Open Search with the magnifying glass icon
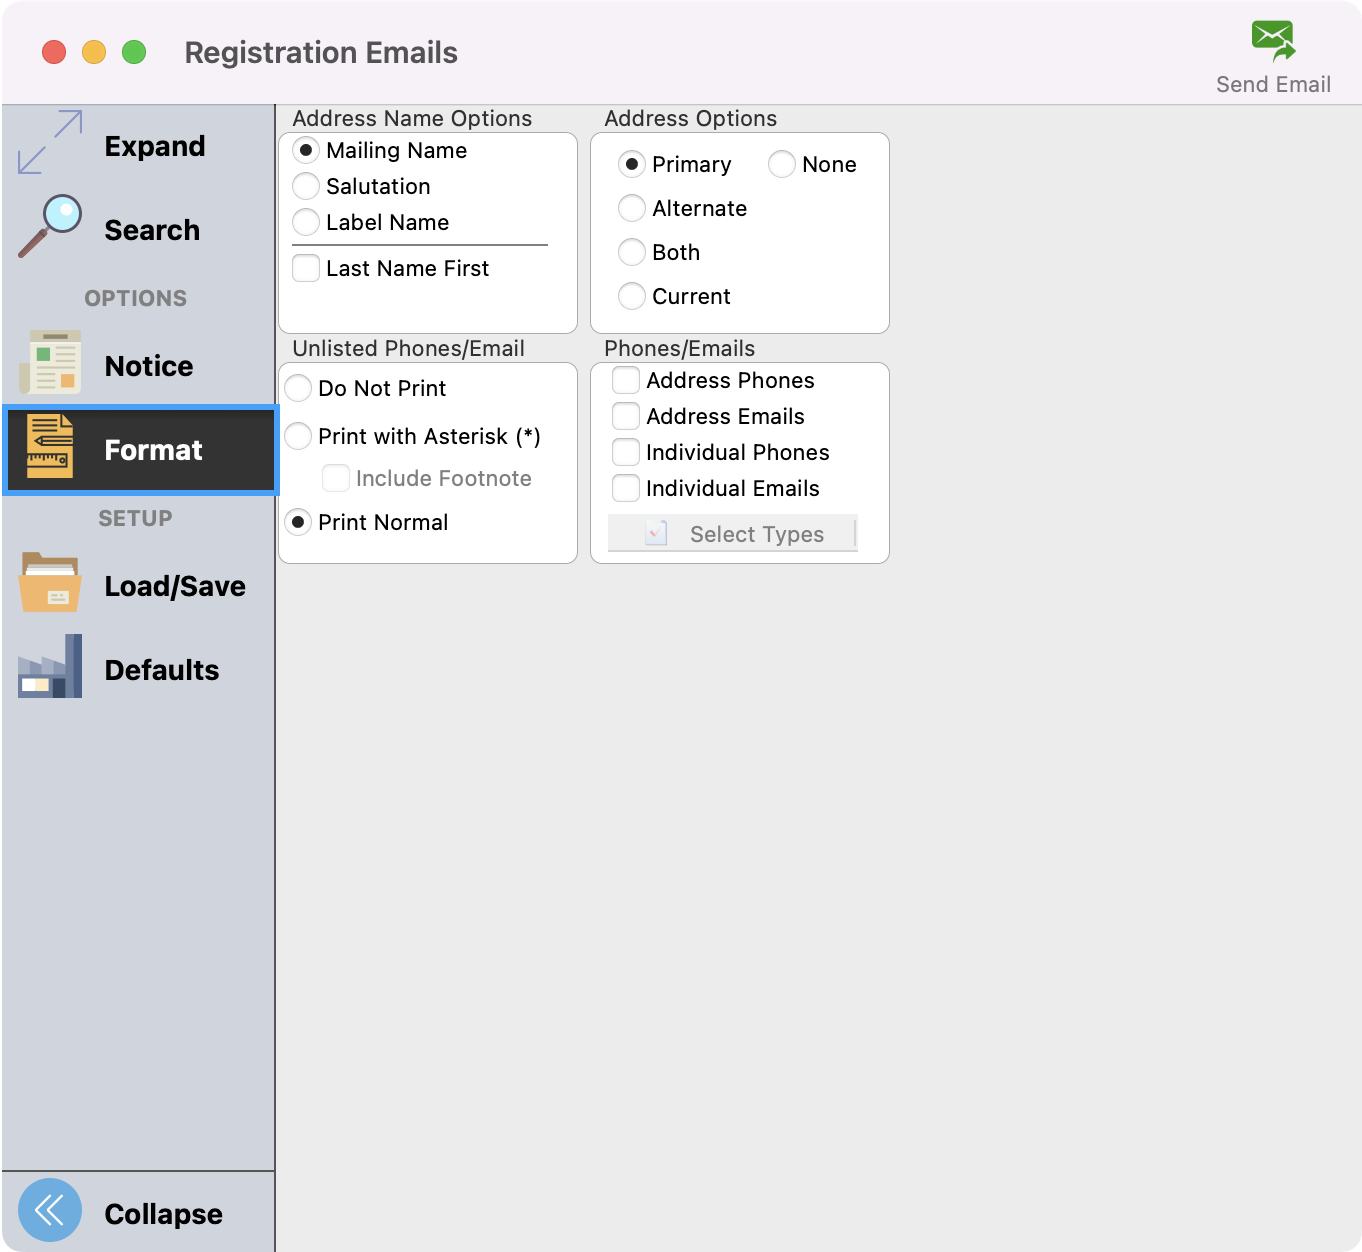Image resolution: width=1362 pixels, height=1252 pixels. [50, 226]
